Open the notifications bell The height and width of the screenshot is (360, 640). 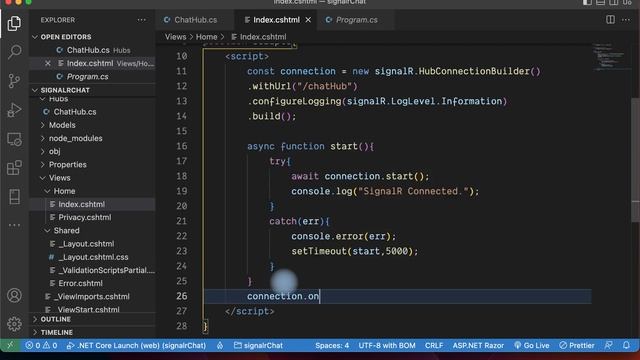[626, 345]
